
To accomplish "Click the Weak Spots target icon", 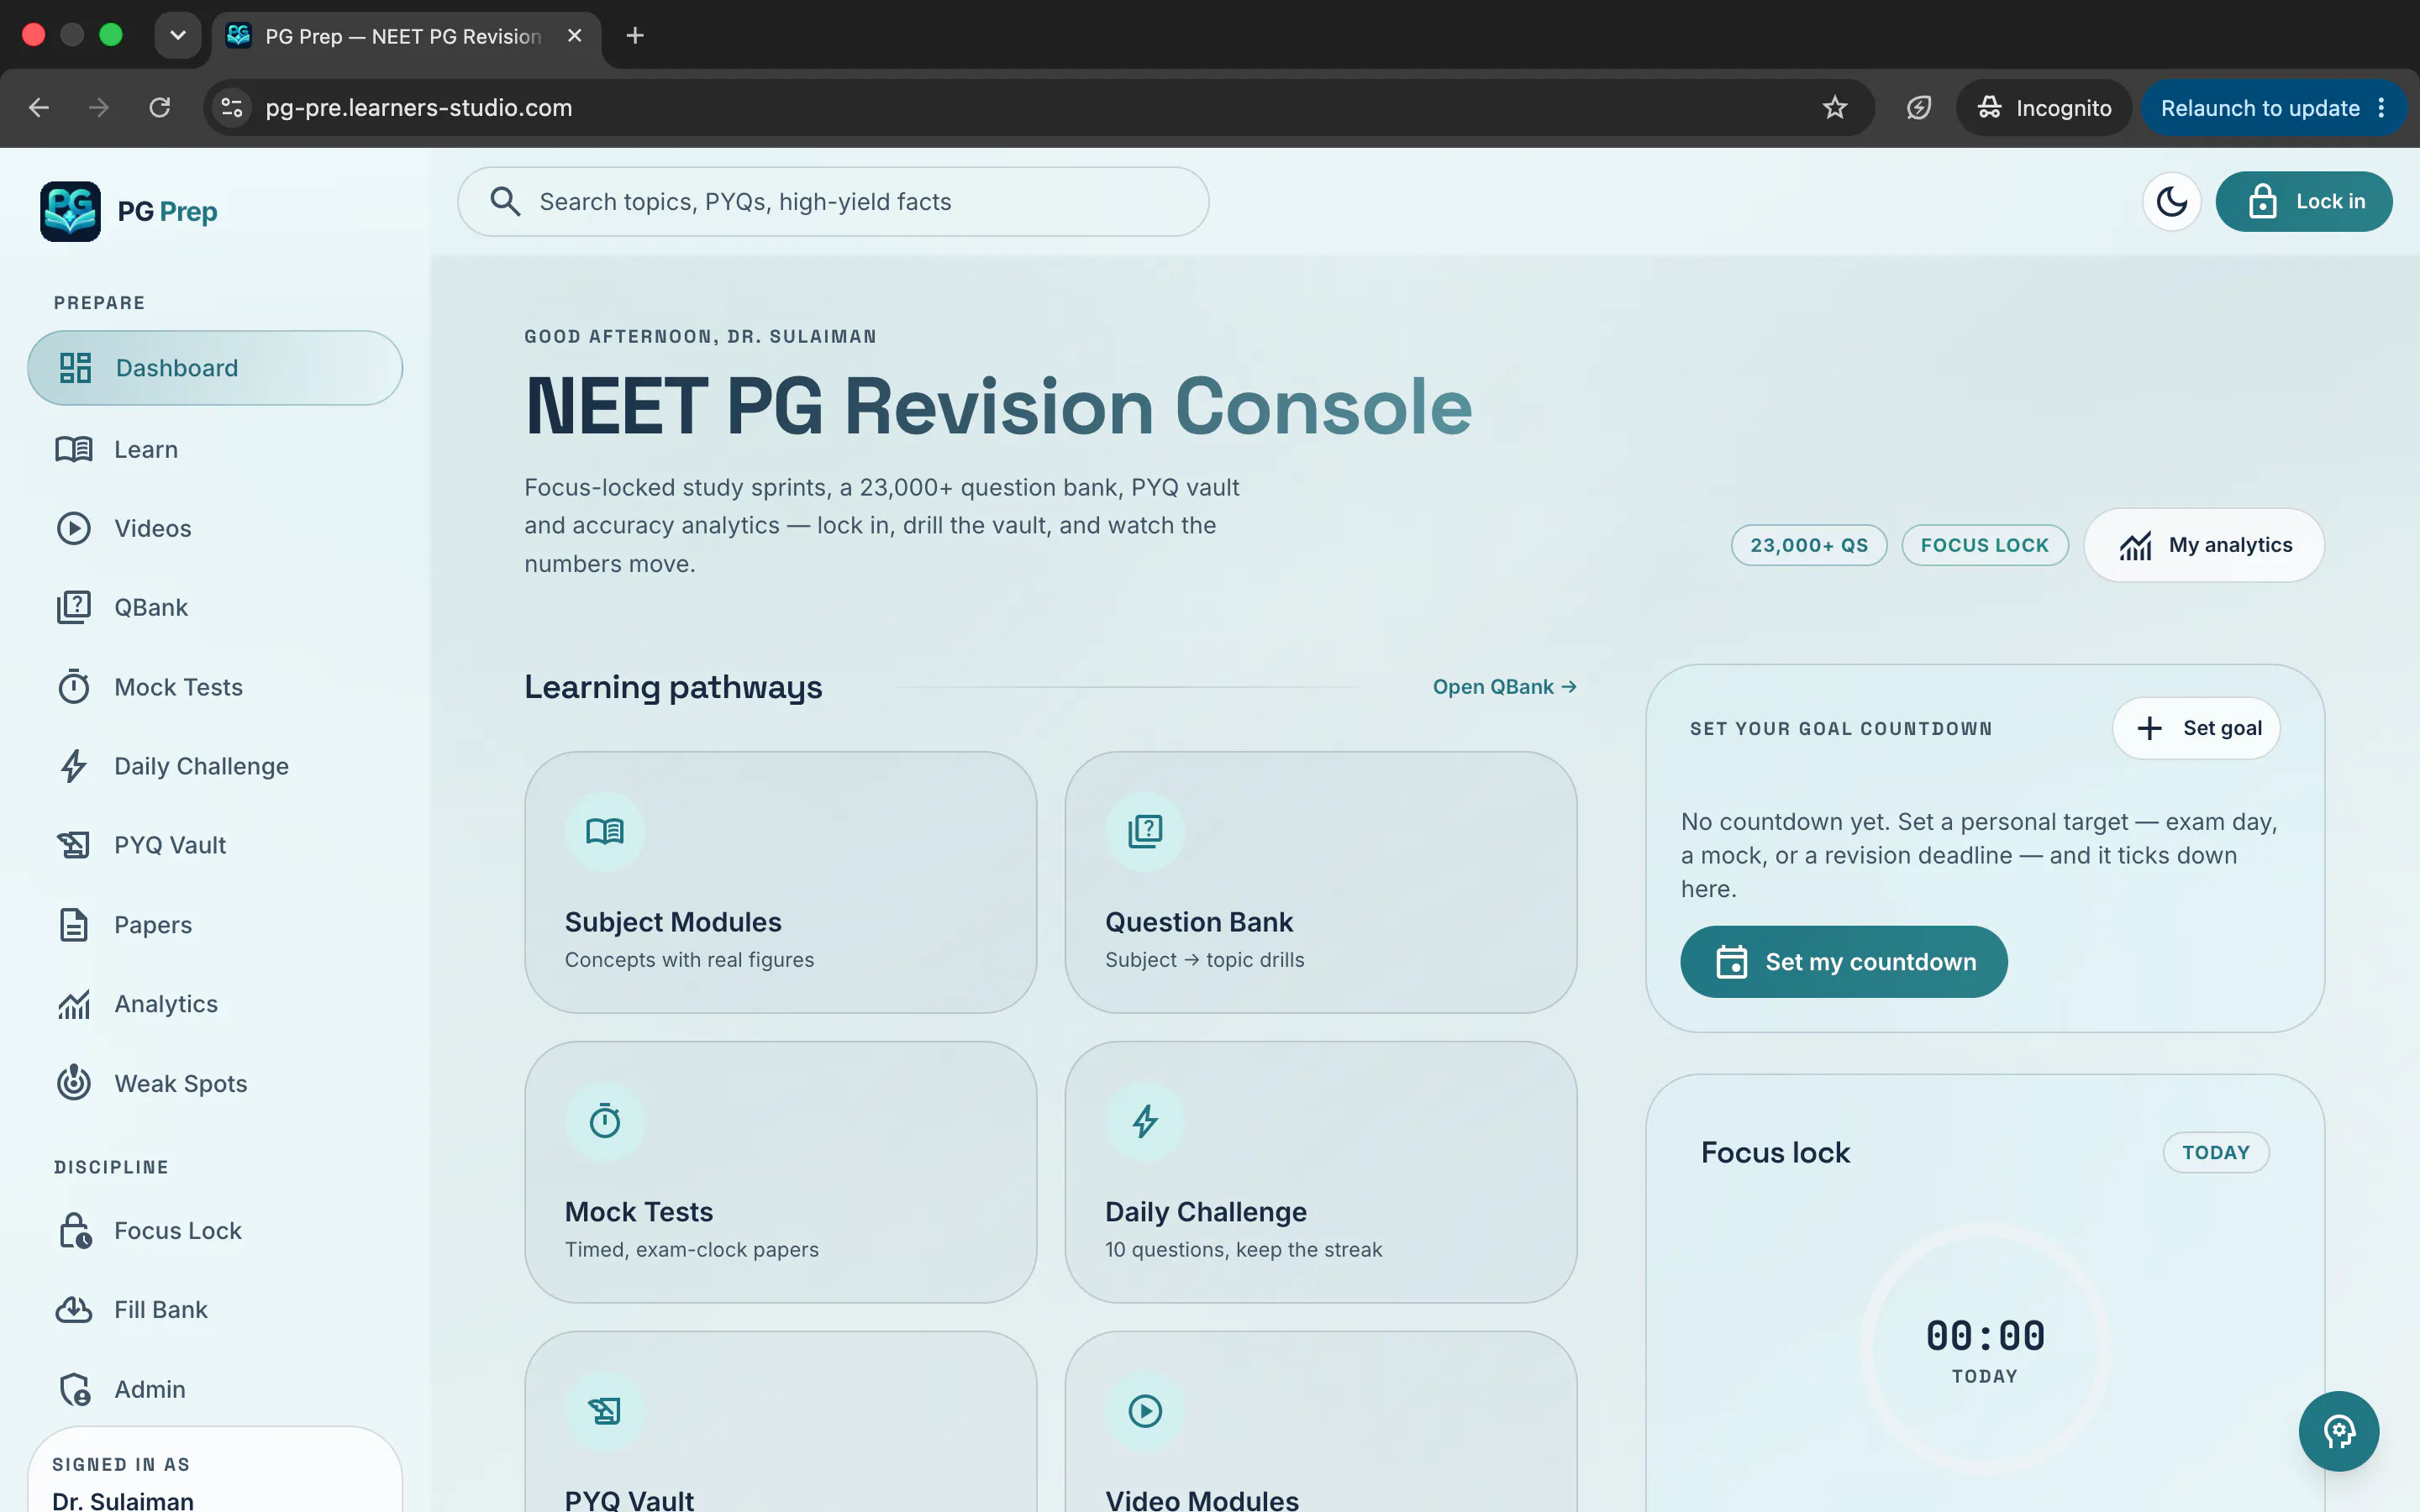I will 74,1083.
